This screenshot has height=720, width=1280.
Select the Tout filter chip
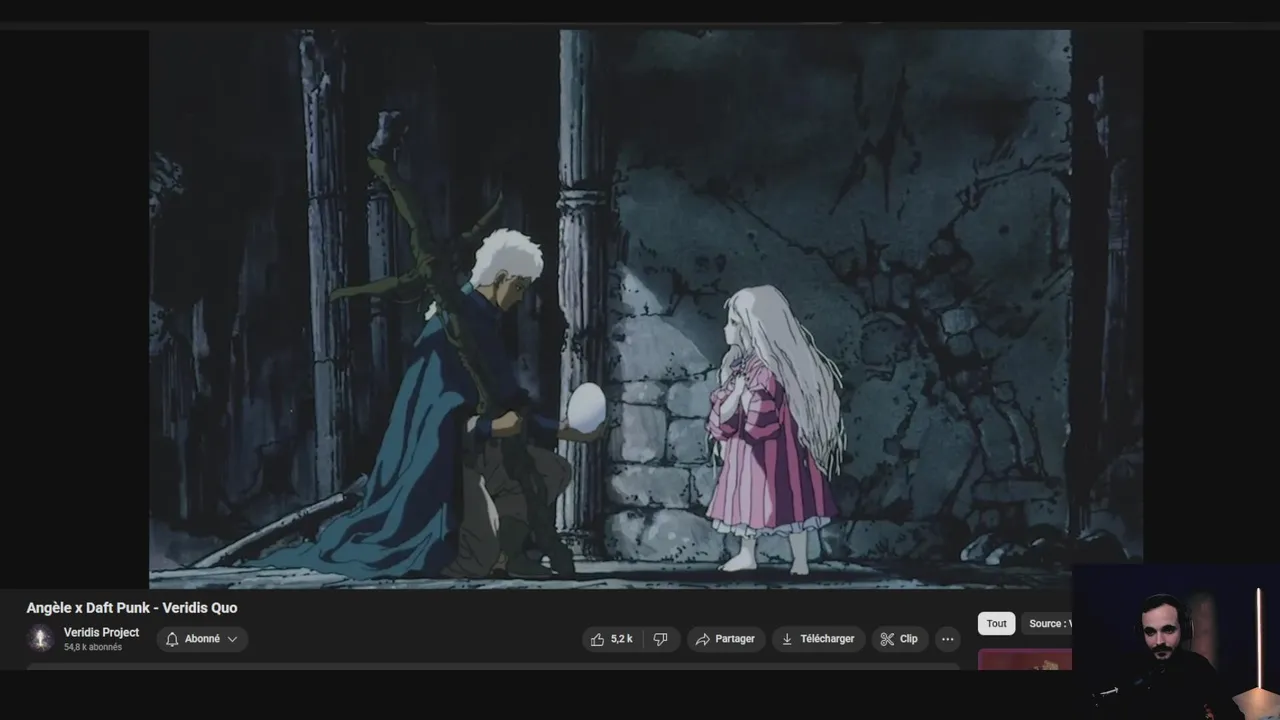[x=996, y=623]
